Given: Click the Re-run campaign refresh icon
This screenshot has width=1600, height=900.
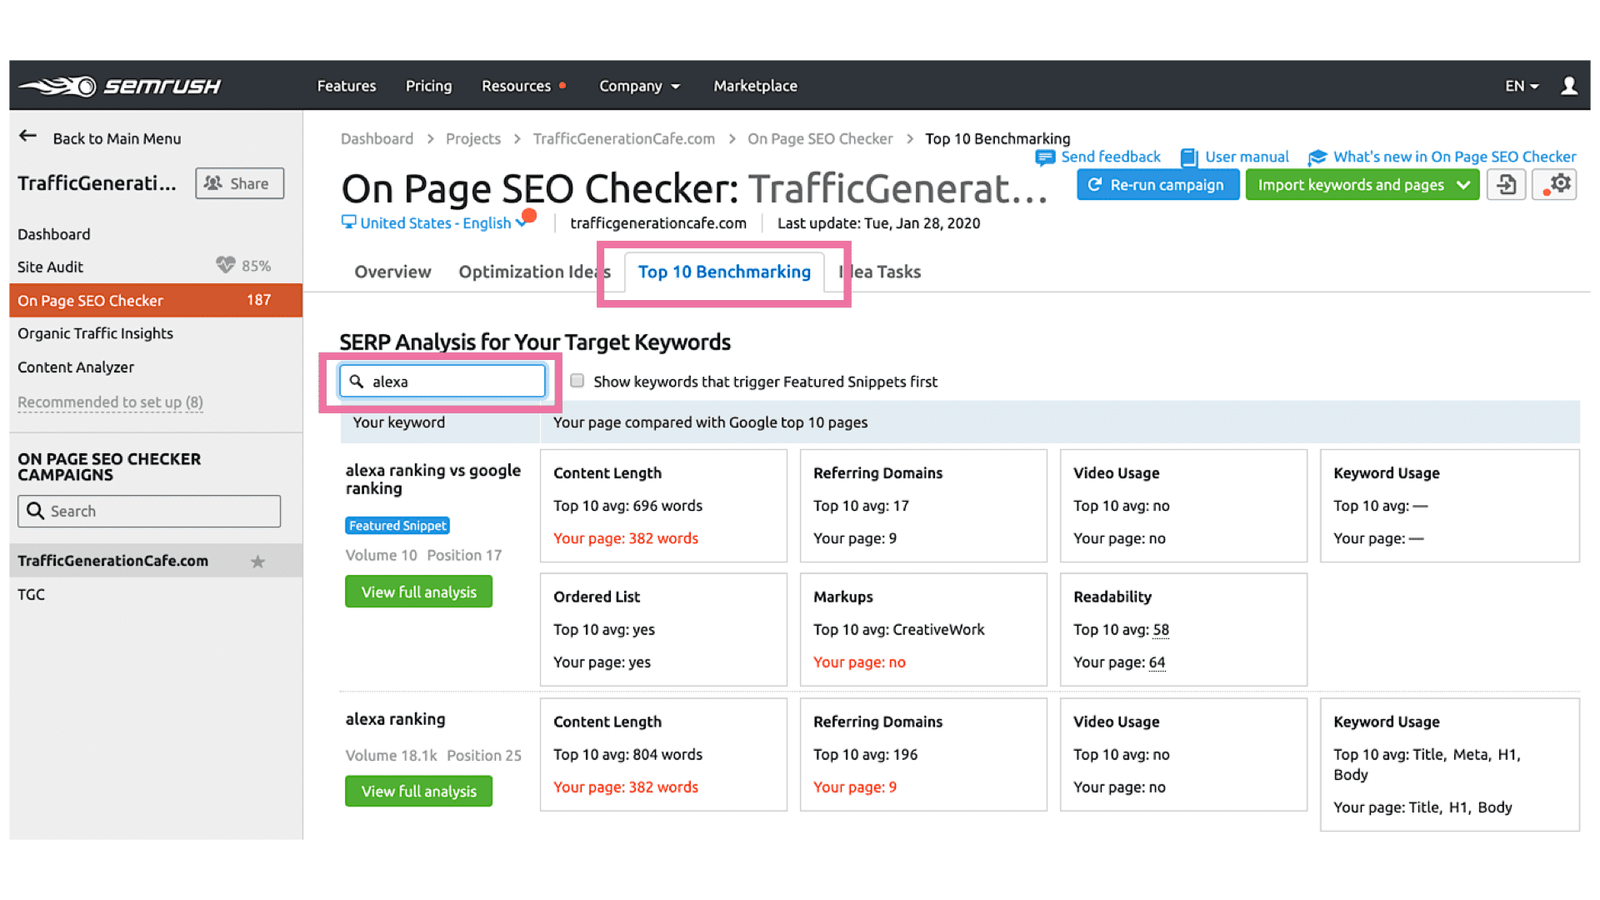Looking at the screenshot, I should tap(1097, 184).
